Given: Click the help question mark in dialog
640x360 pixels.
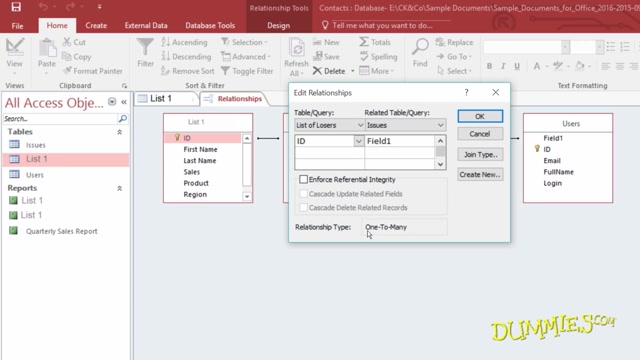Looking at the screenshot, I should coord(466,93).
